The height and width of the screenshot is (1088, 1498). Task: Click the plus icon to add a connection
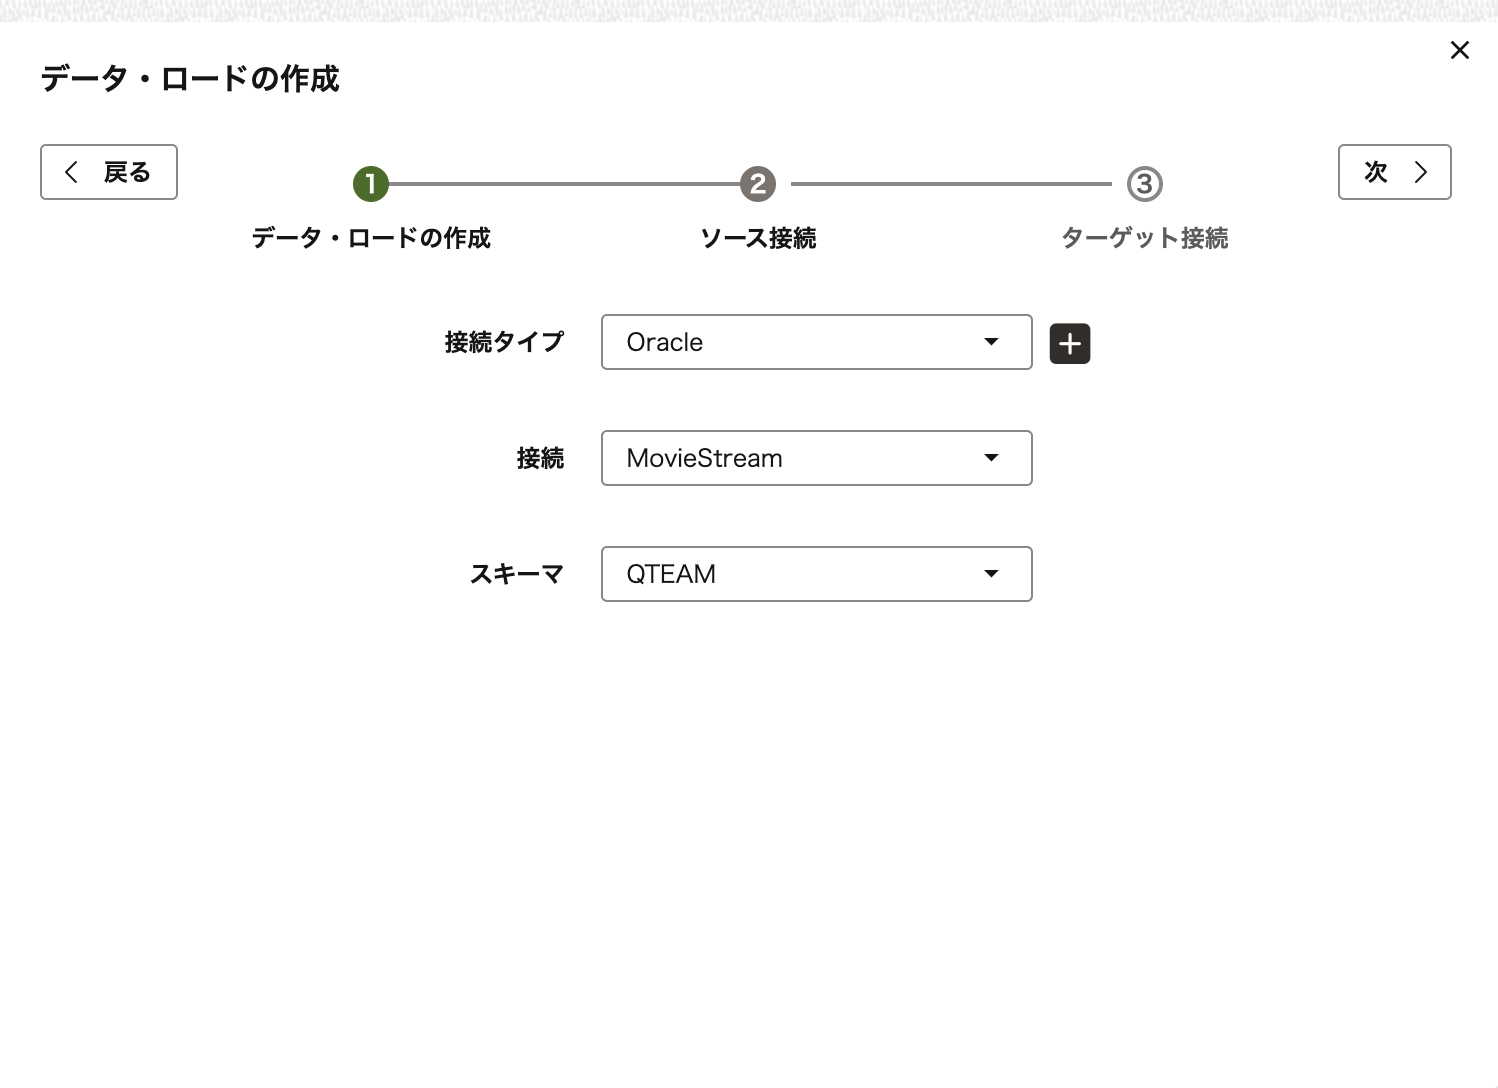pos(1070,344)
